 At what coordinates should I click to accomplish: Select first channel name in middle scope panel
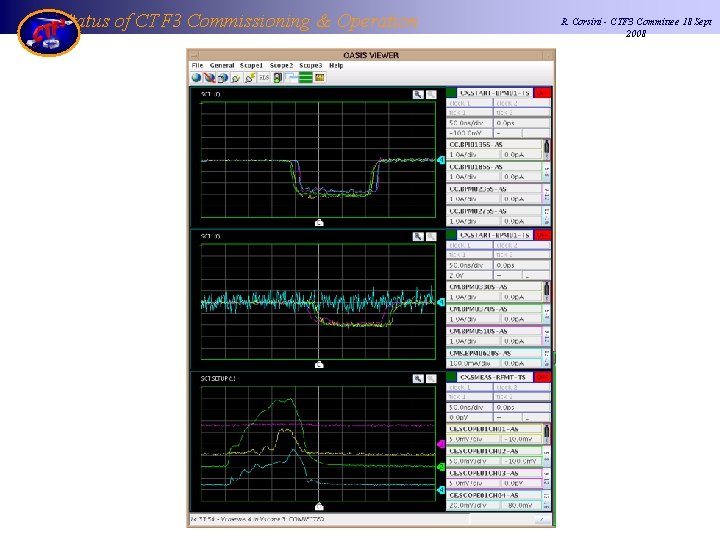[x=494, y=287]
